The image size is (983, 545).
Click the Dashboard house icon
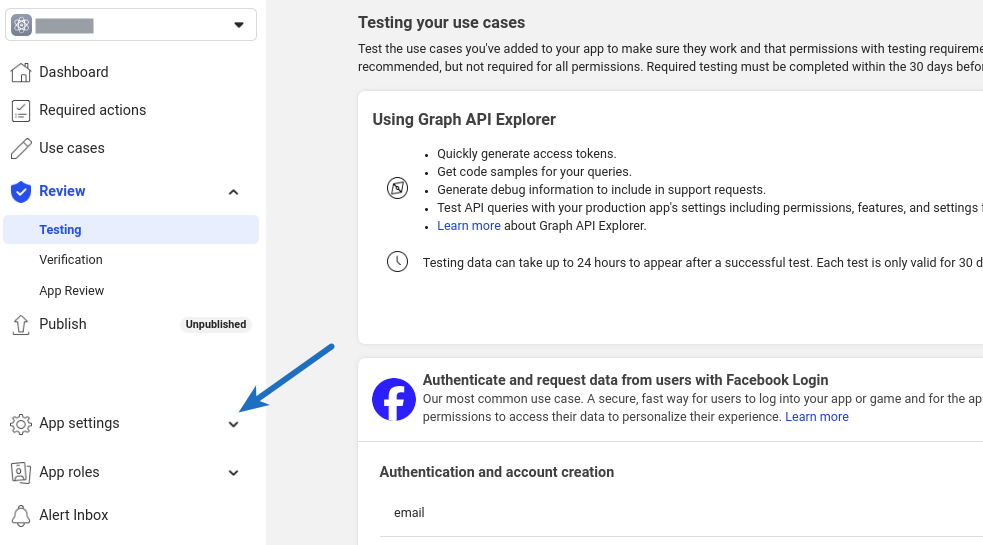click(x=21, y=72)
